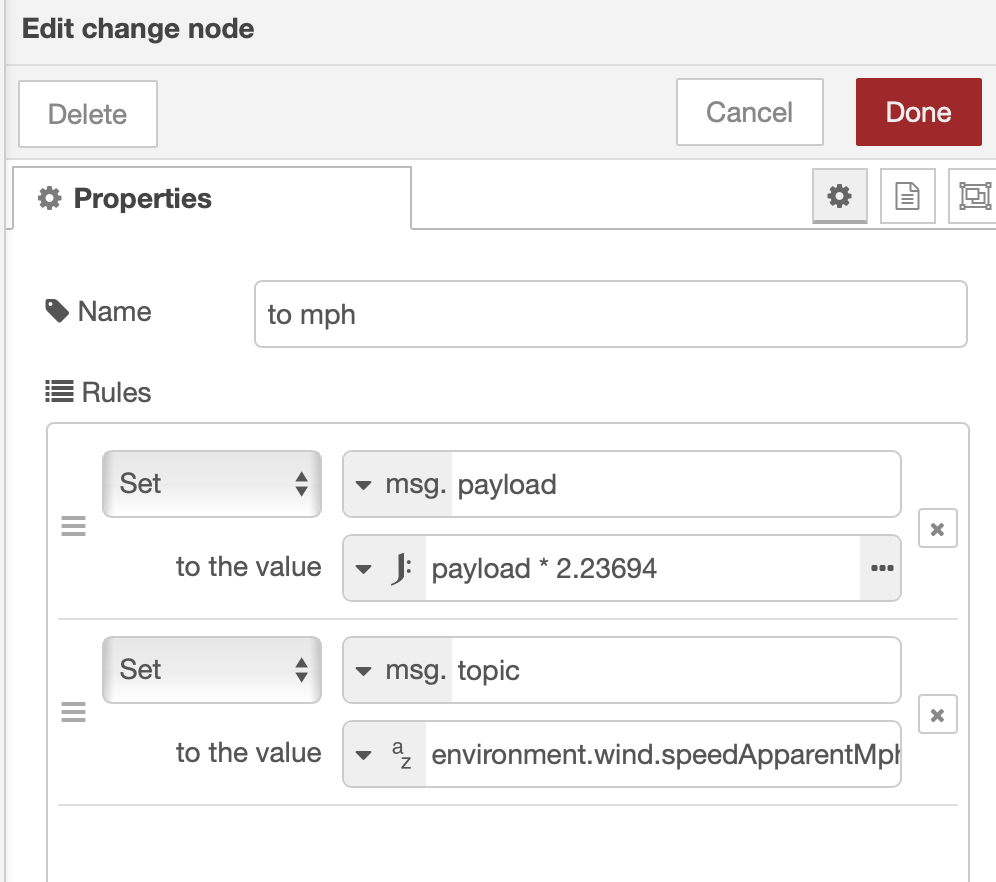Grab the first rule's reorder handle

point(74,527)
